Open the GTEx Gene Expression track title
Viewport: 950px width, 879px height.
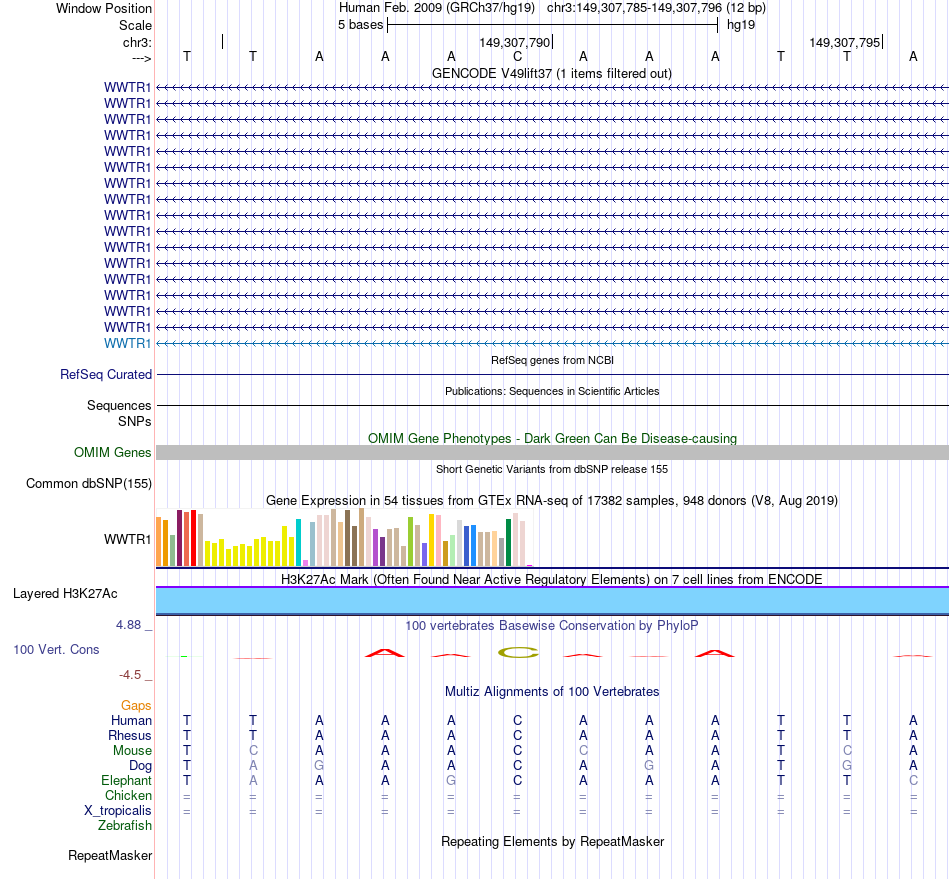pyautogui.click(x=552, y=500)
